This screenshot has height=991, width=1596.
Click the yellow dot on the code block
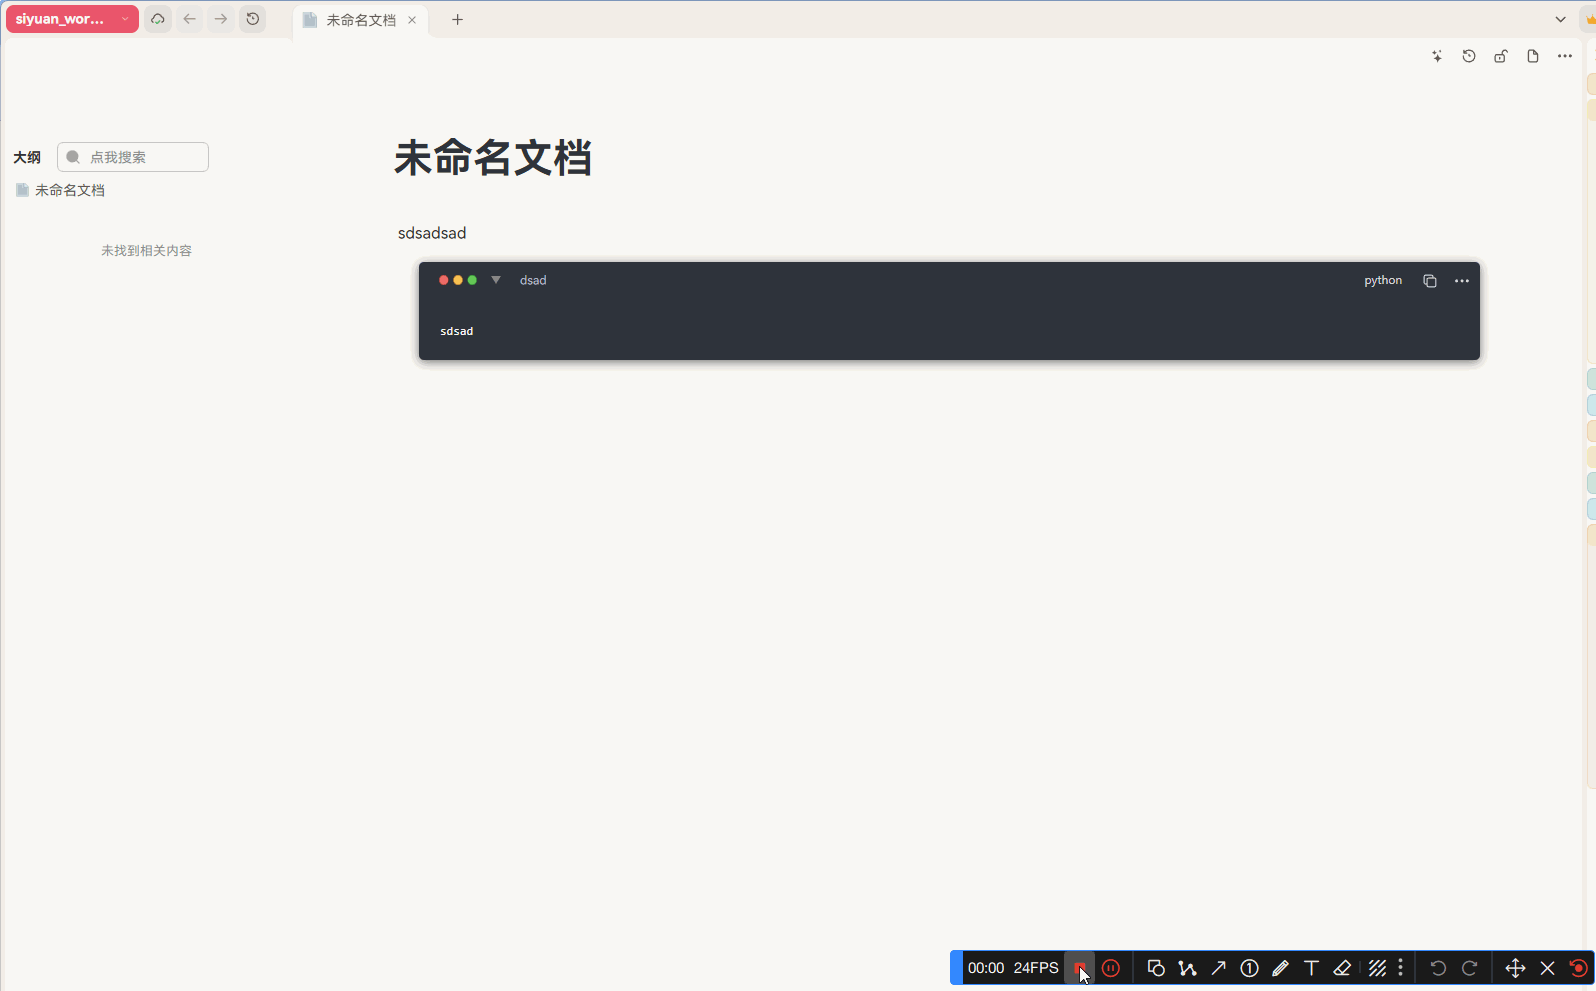458,280
